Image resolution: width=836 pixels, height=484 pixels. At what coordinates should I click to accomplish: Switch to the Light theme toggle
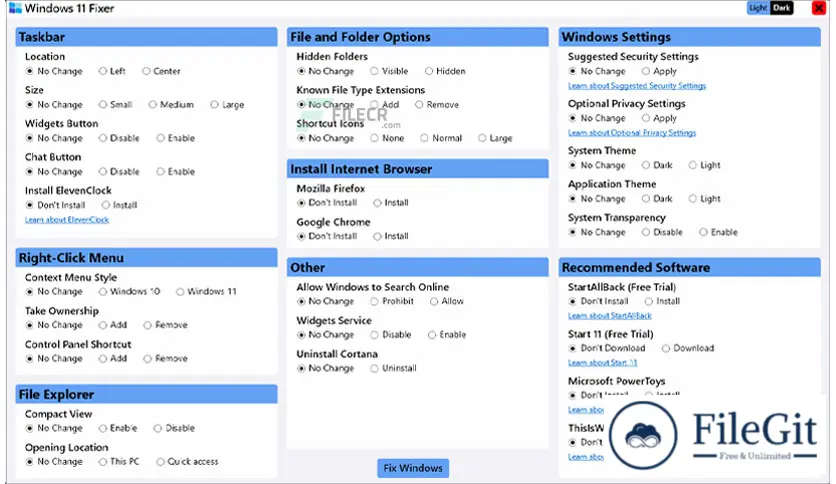758,8
